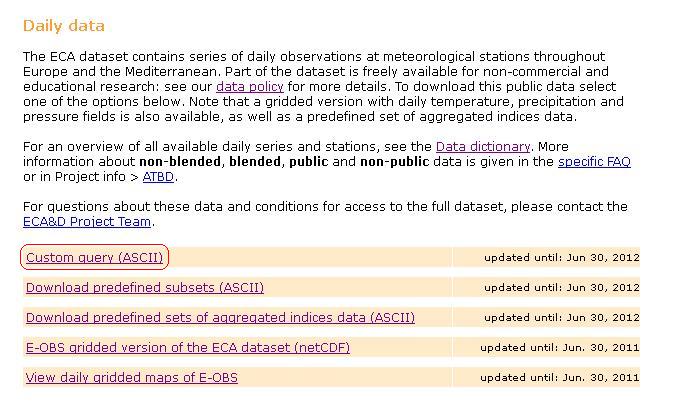Open Download predefined subsets (ASCII)
The image size is (682, 417).
tap(145, 287)
